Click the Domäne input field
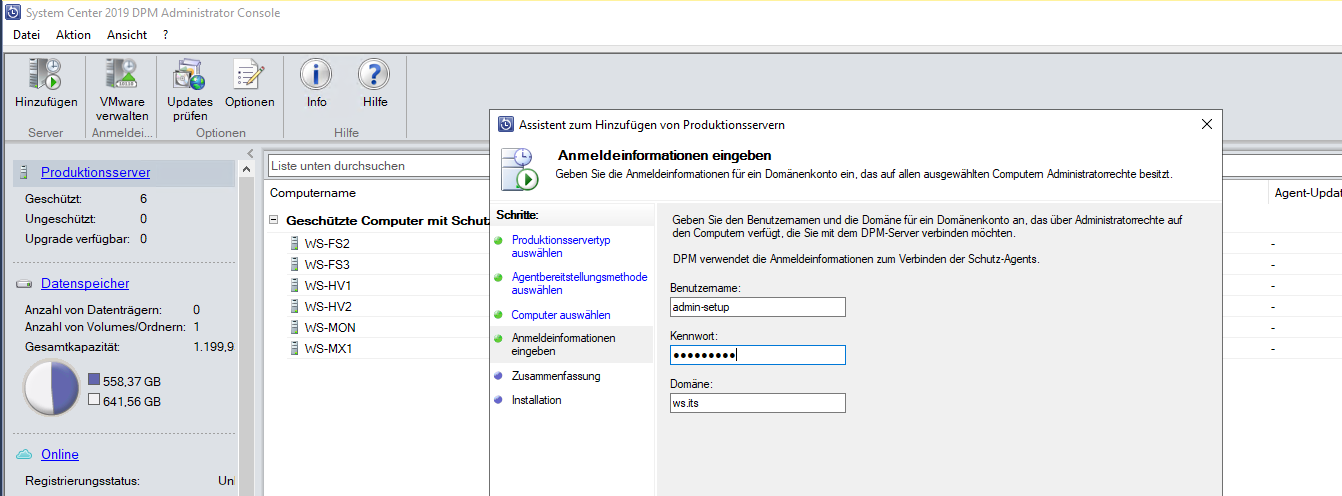 (x=758, y=403)
